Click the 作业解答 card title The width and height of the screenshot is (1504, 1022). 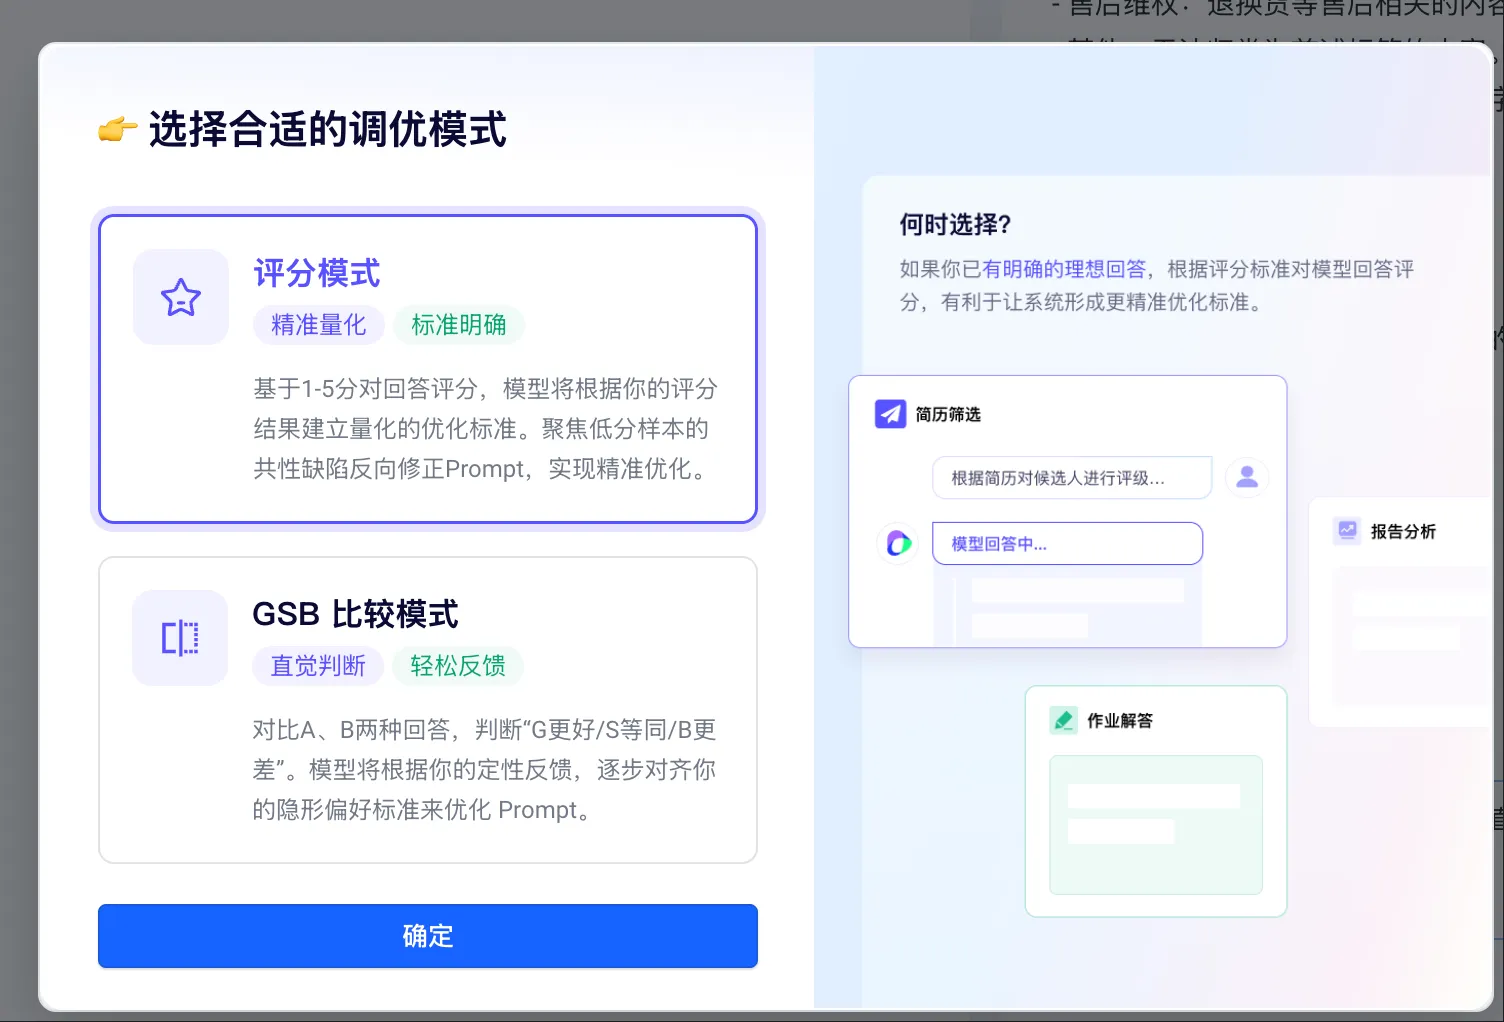(1120, 720)
